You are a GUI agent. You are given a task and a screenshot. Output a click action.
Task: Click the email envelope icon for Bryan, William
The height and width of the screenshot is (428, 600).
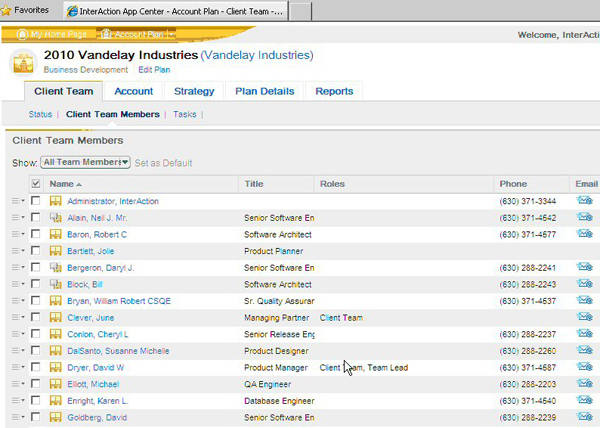click(x=585, y=300)
